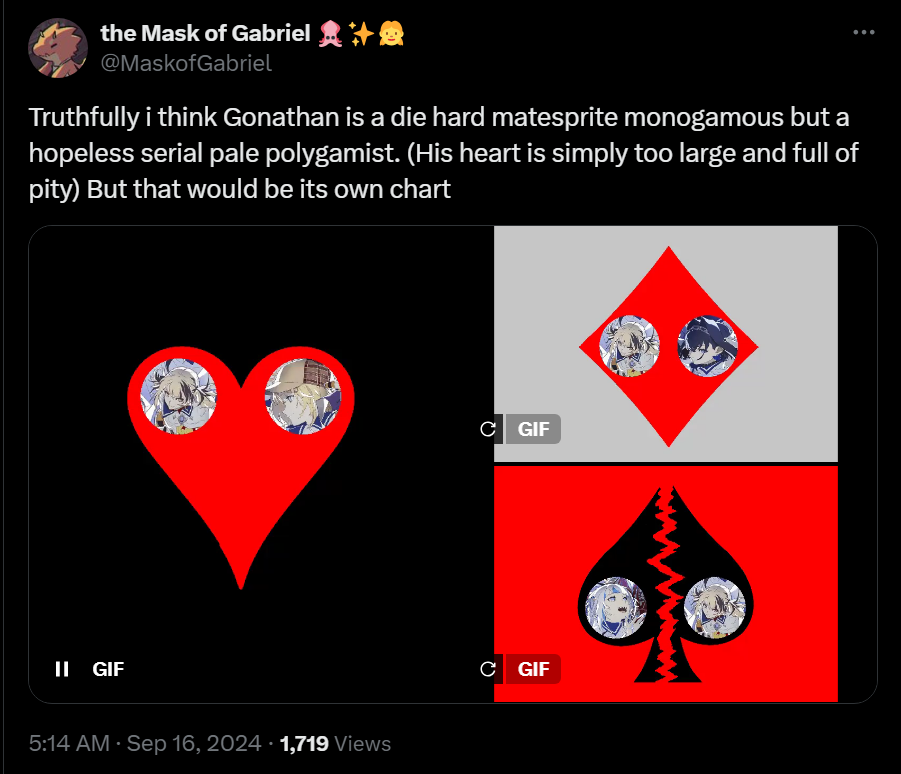Click the GIF badge on diamond image
The height and width of the screenshot is (774, 901).
coord(533,429)
